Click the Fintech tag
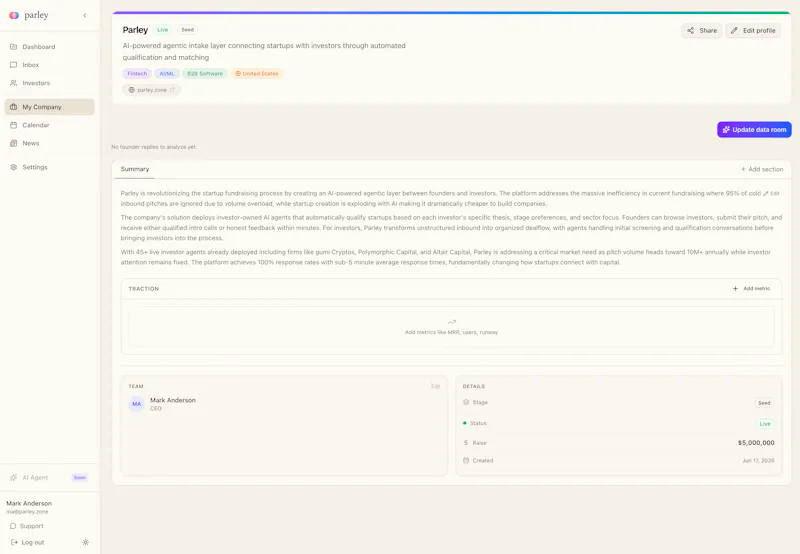800x554 pixels. pos(137,73)
